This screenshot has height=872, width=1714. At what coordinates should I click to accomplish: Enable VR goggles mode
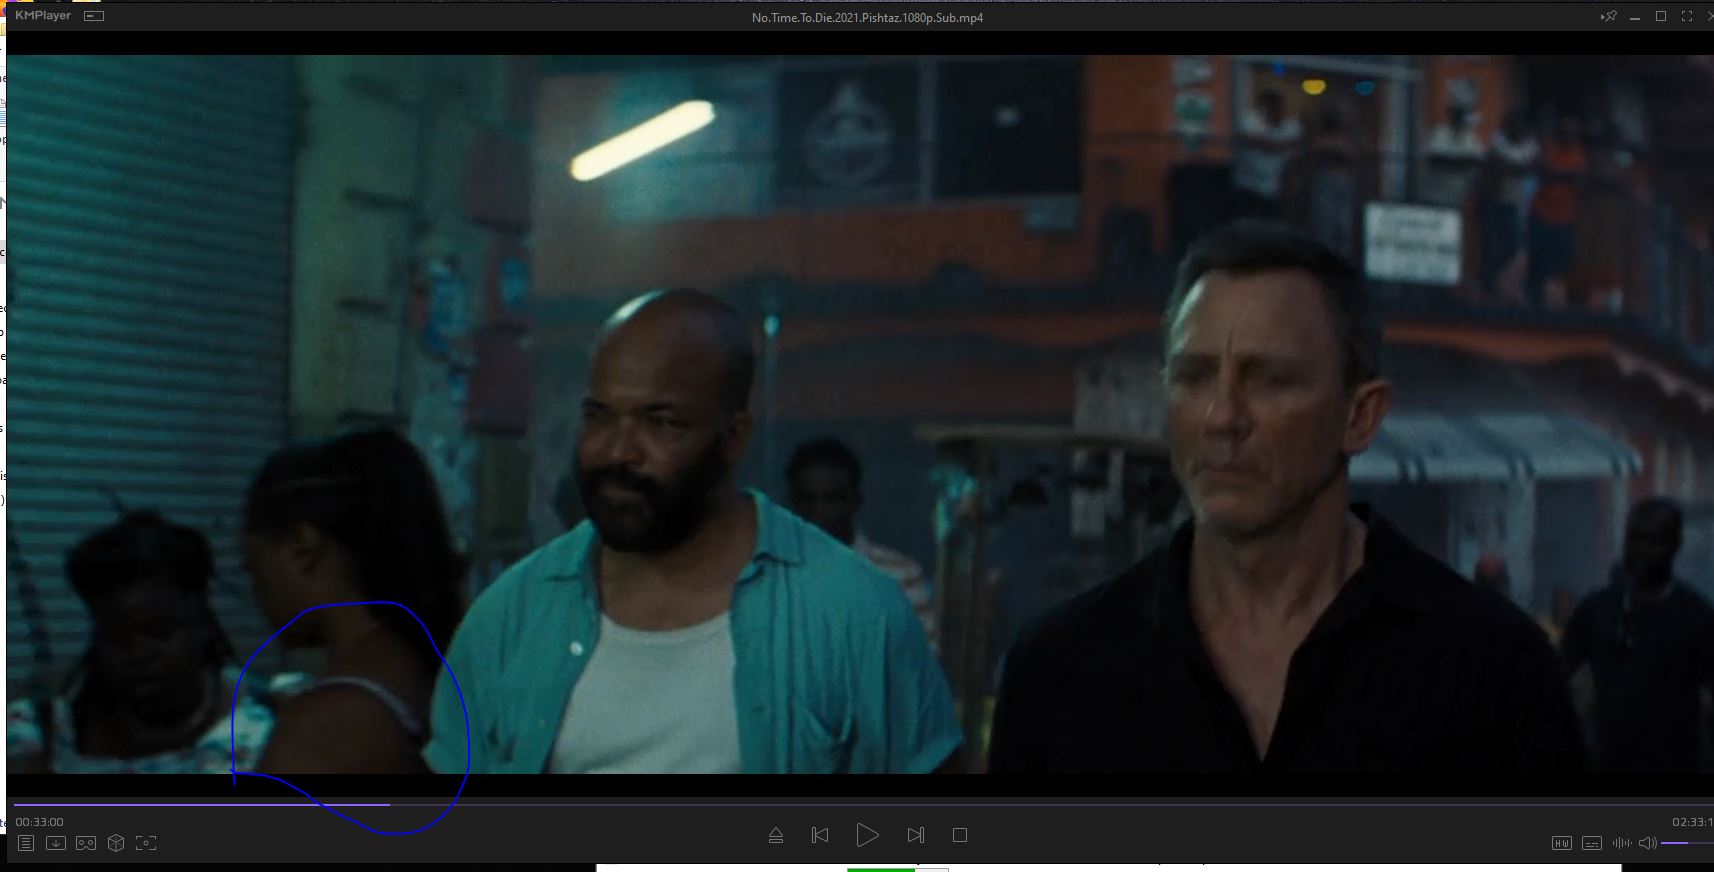click(86, 843)
